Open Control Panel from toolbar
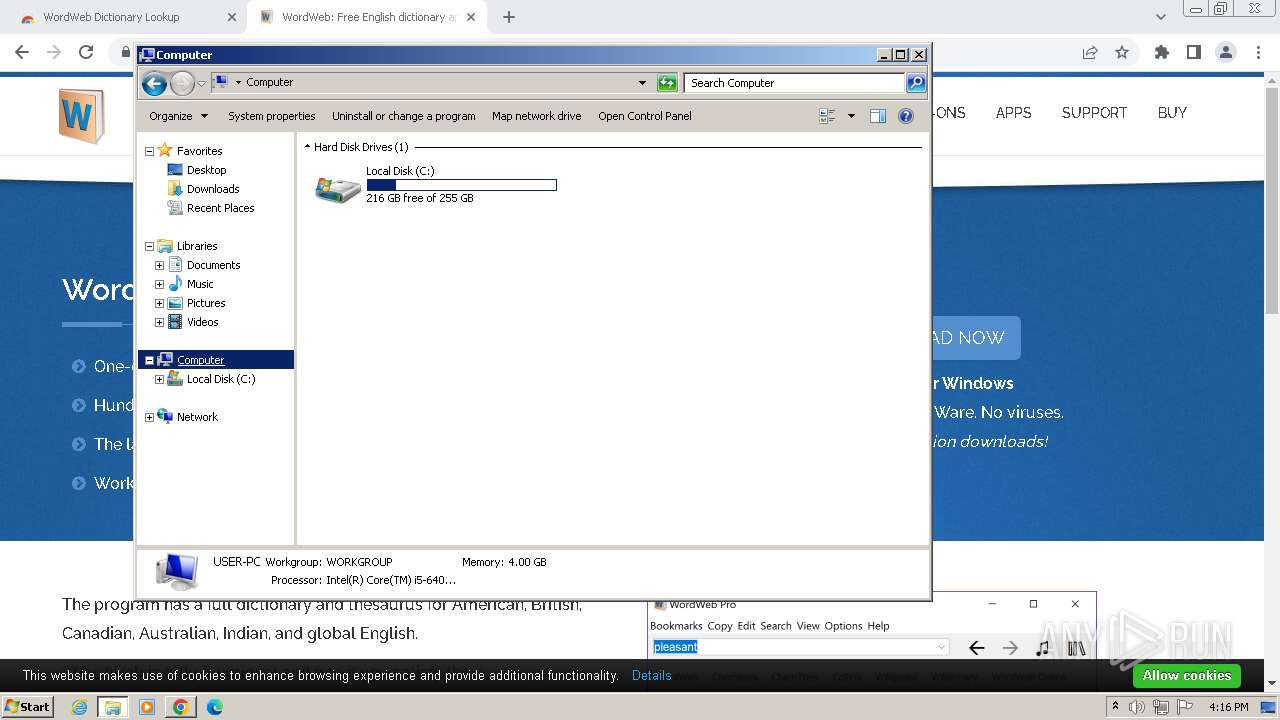 click(644, 116)
